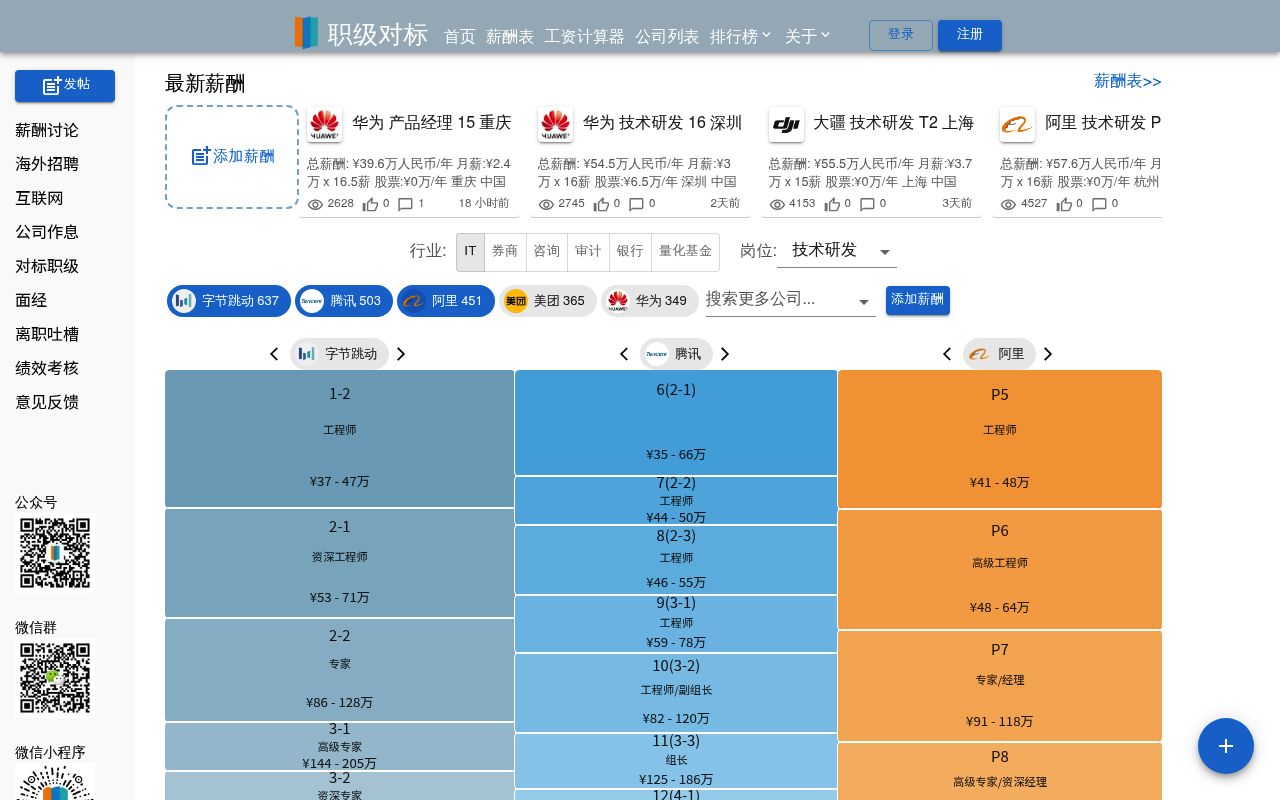
Task: Click the 登录 button
Action: (x=901, y=35)
